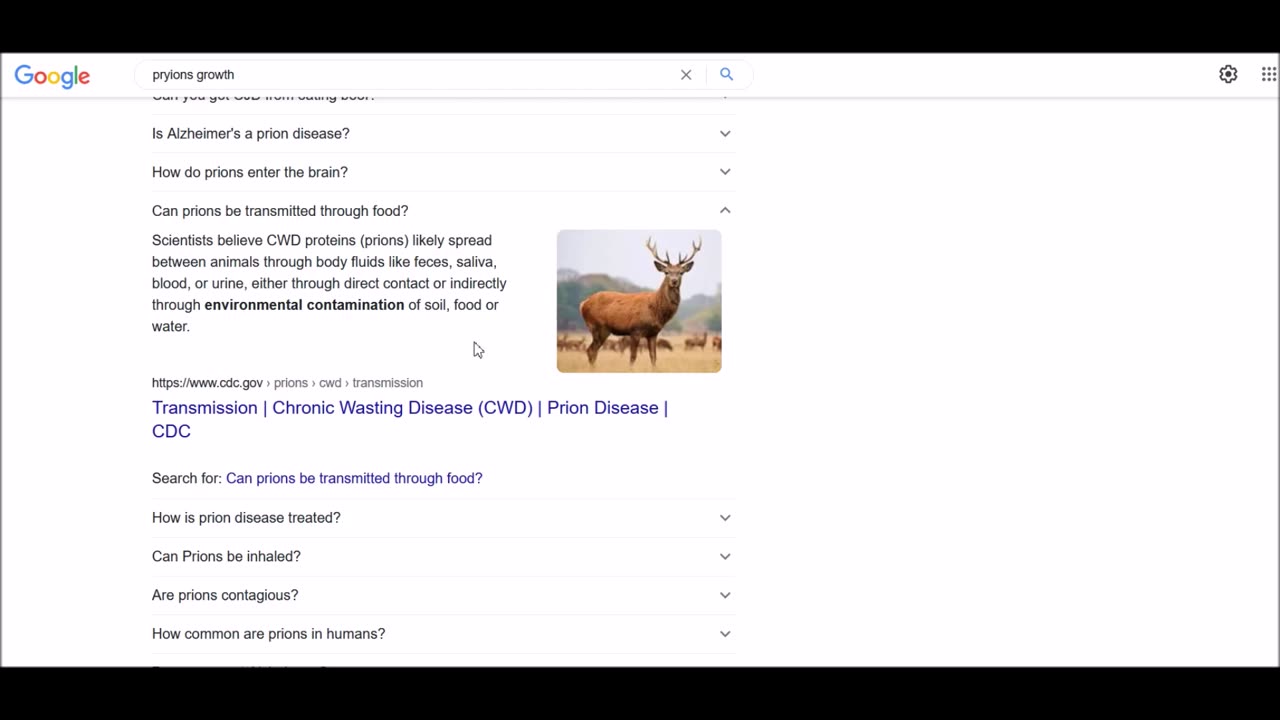This screenshot has height=720, width=1280.
Task: Click into the 'pryions growth' search field
Action: tap(410, 75)
